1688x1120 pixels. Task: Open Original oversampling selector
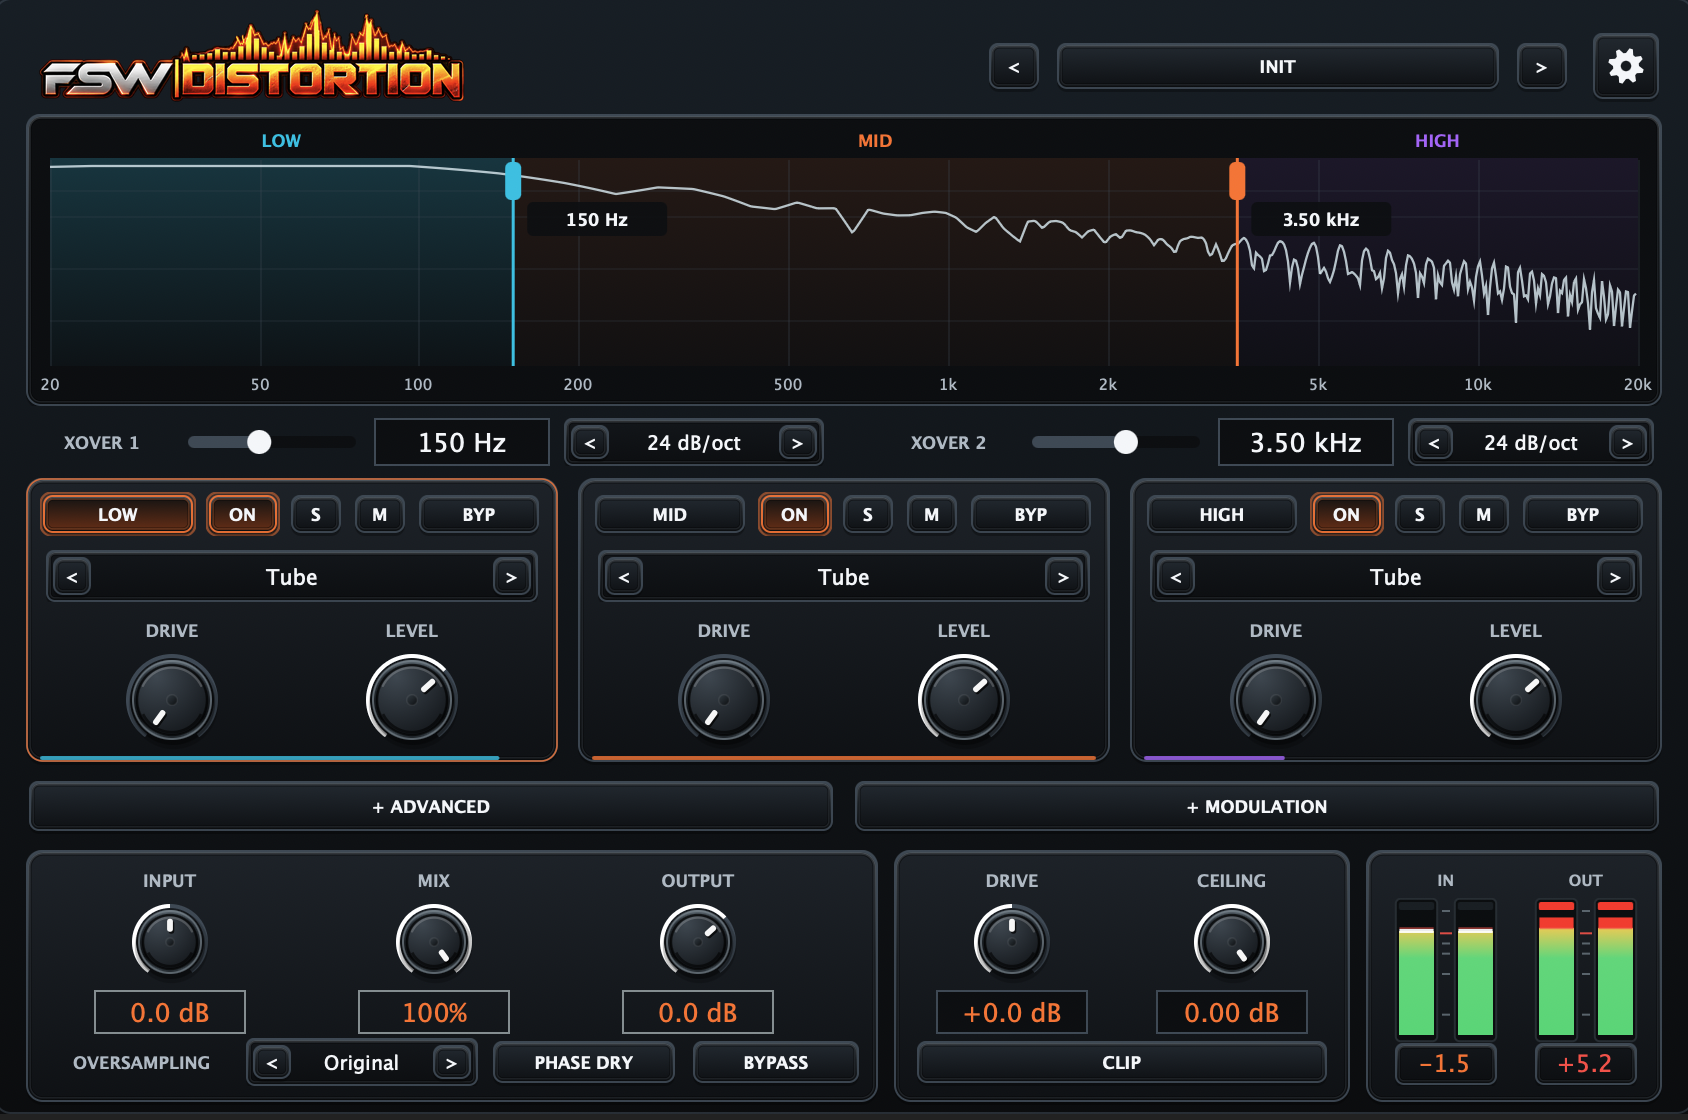pyautogui.click(x=361, y=1063)
